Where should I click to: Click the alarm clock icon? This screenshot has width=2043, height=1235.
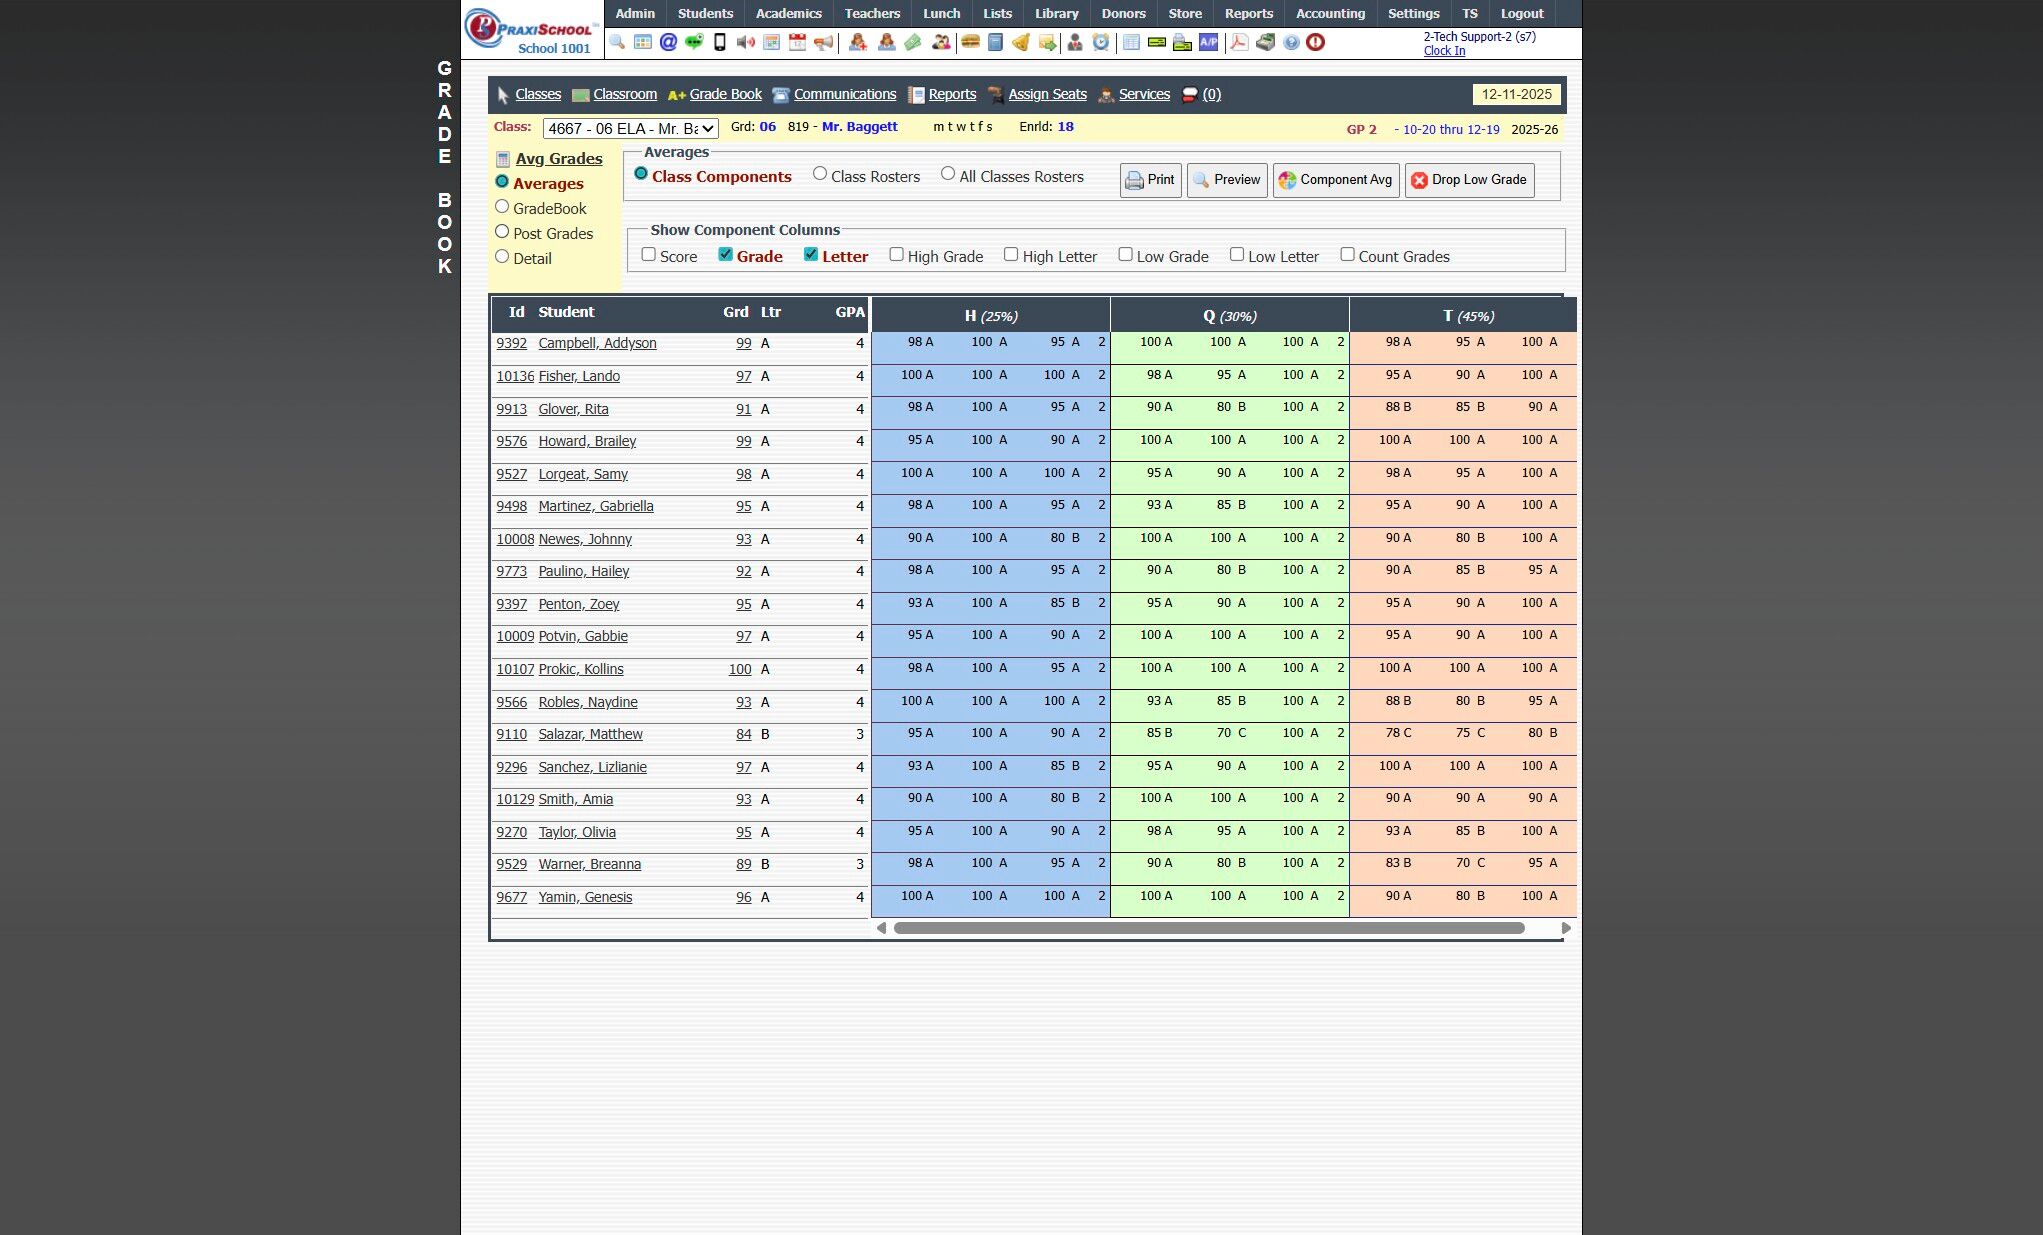pyautogui.click(x=1100, y=42)
